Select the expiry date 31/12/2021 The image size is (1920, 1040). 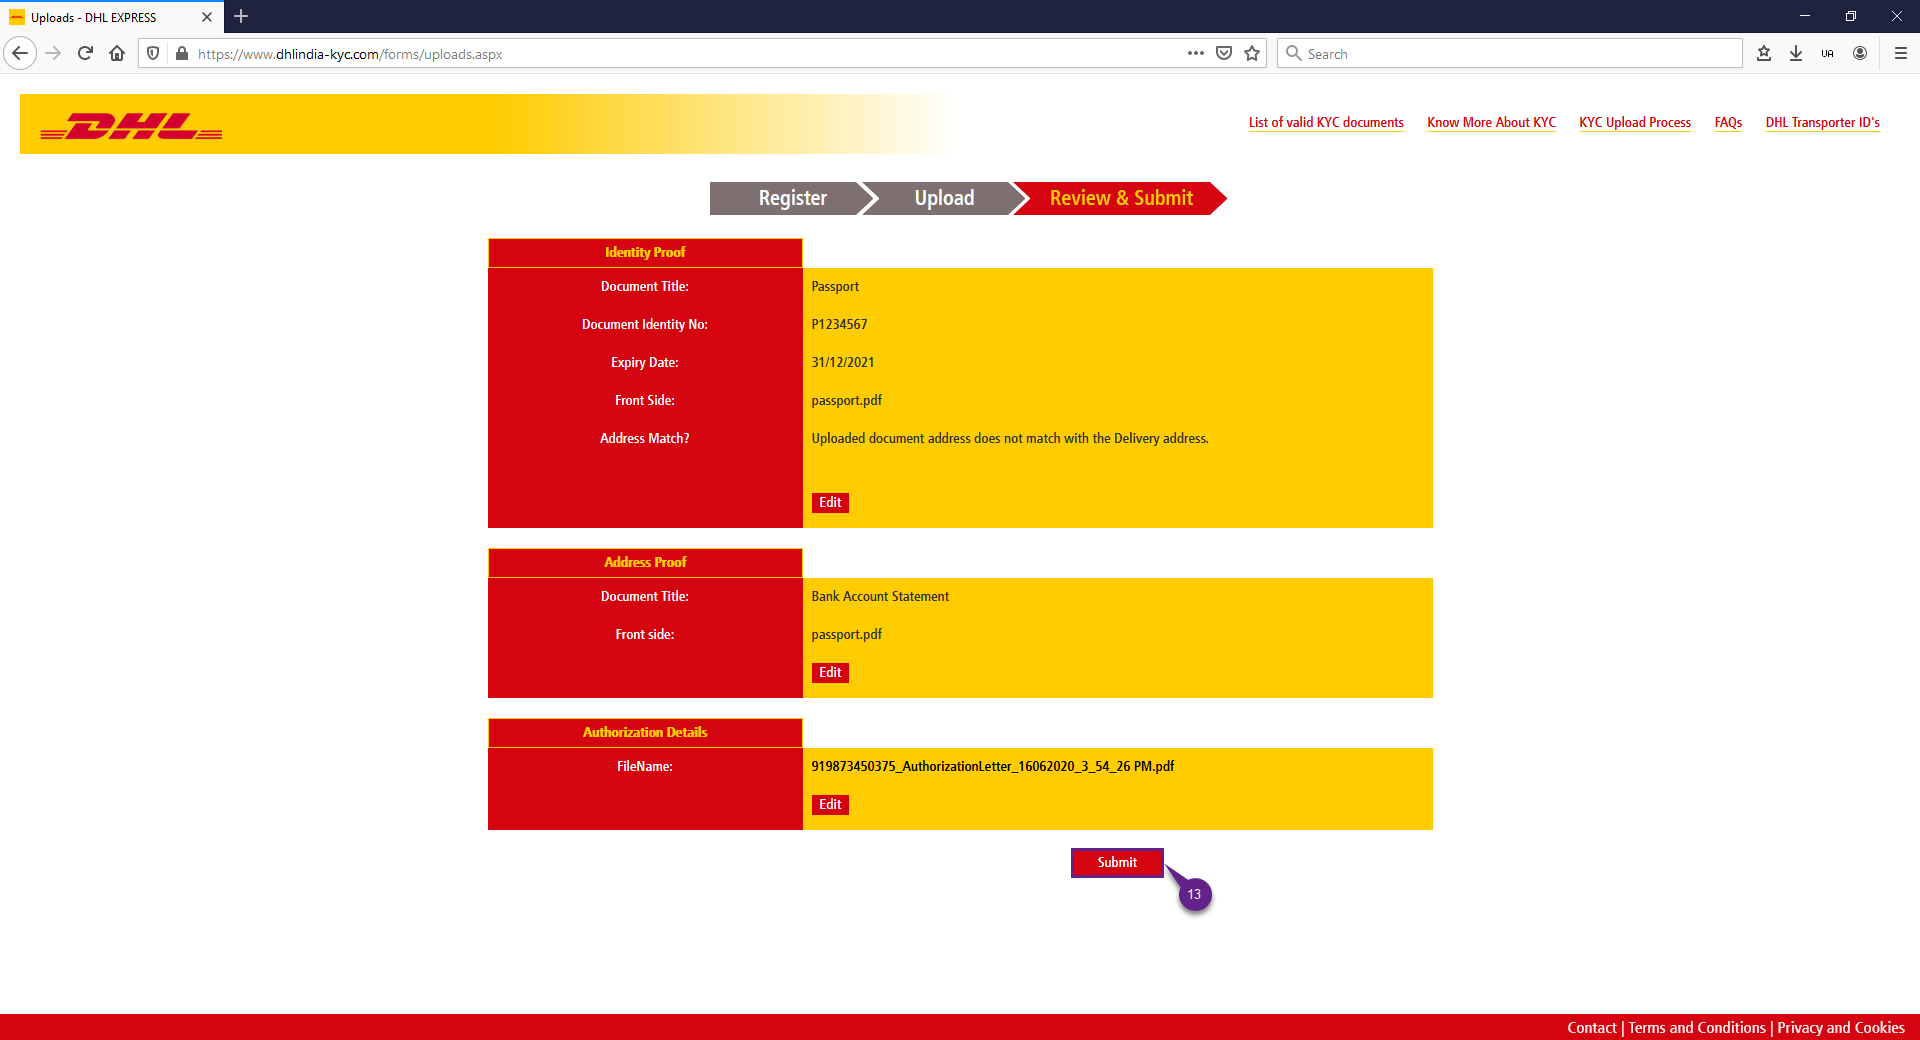pos(842,362)
